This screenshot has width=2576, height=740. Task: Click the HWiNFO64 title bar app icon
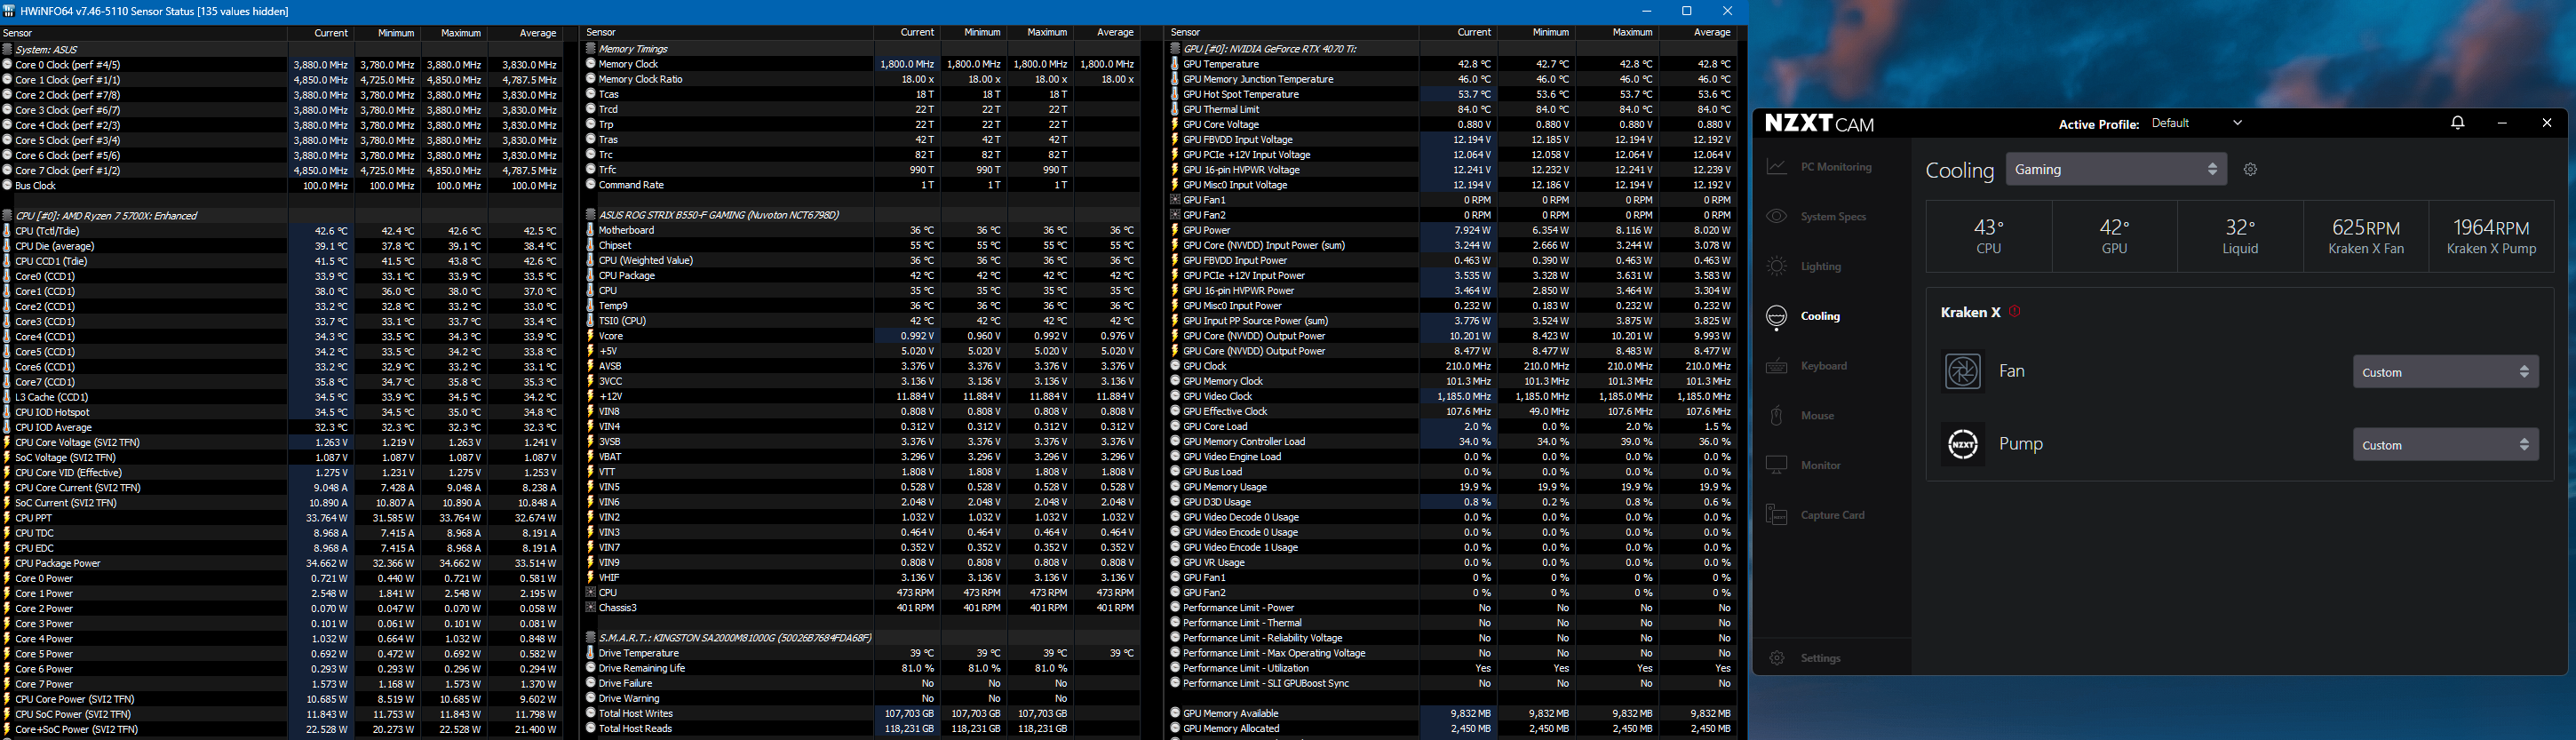click(9, 11)
